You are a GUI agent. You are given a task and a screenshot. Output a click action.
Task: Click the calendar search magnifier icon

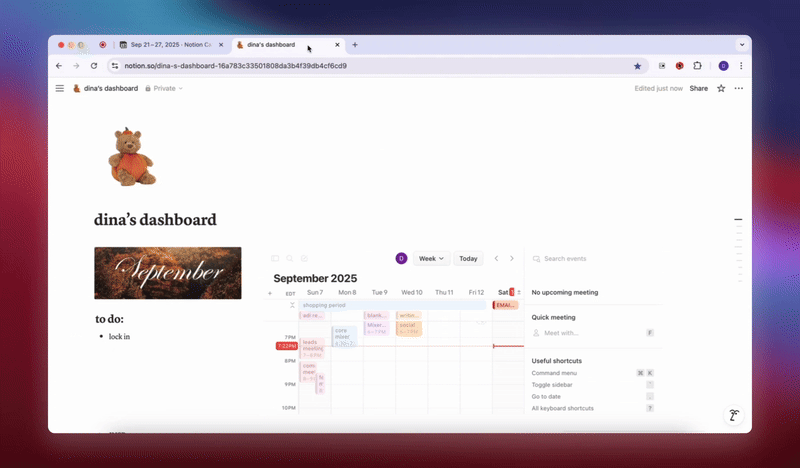[290, 258]
